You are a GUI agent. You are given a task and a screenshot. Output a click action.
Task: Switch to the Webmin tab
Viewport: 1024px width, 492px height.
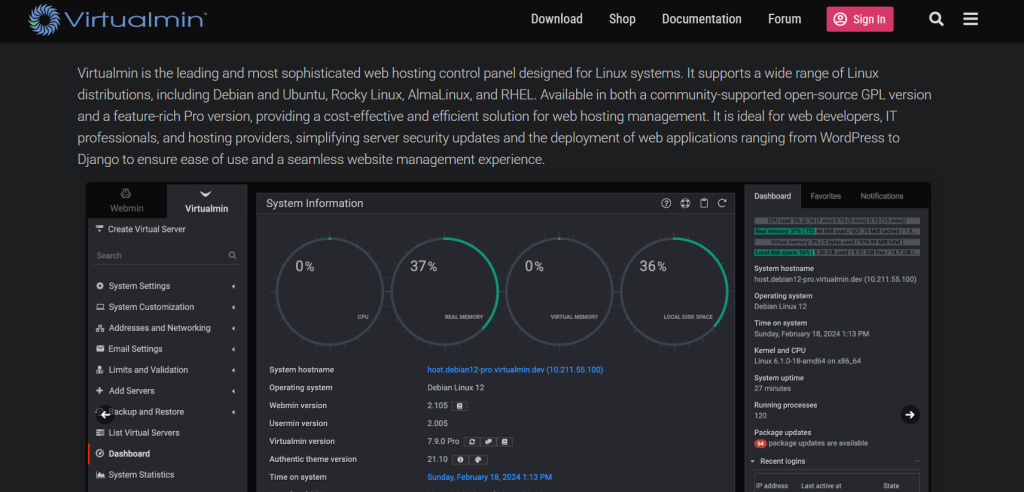point(126,200)
